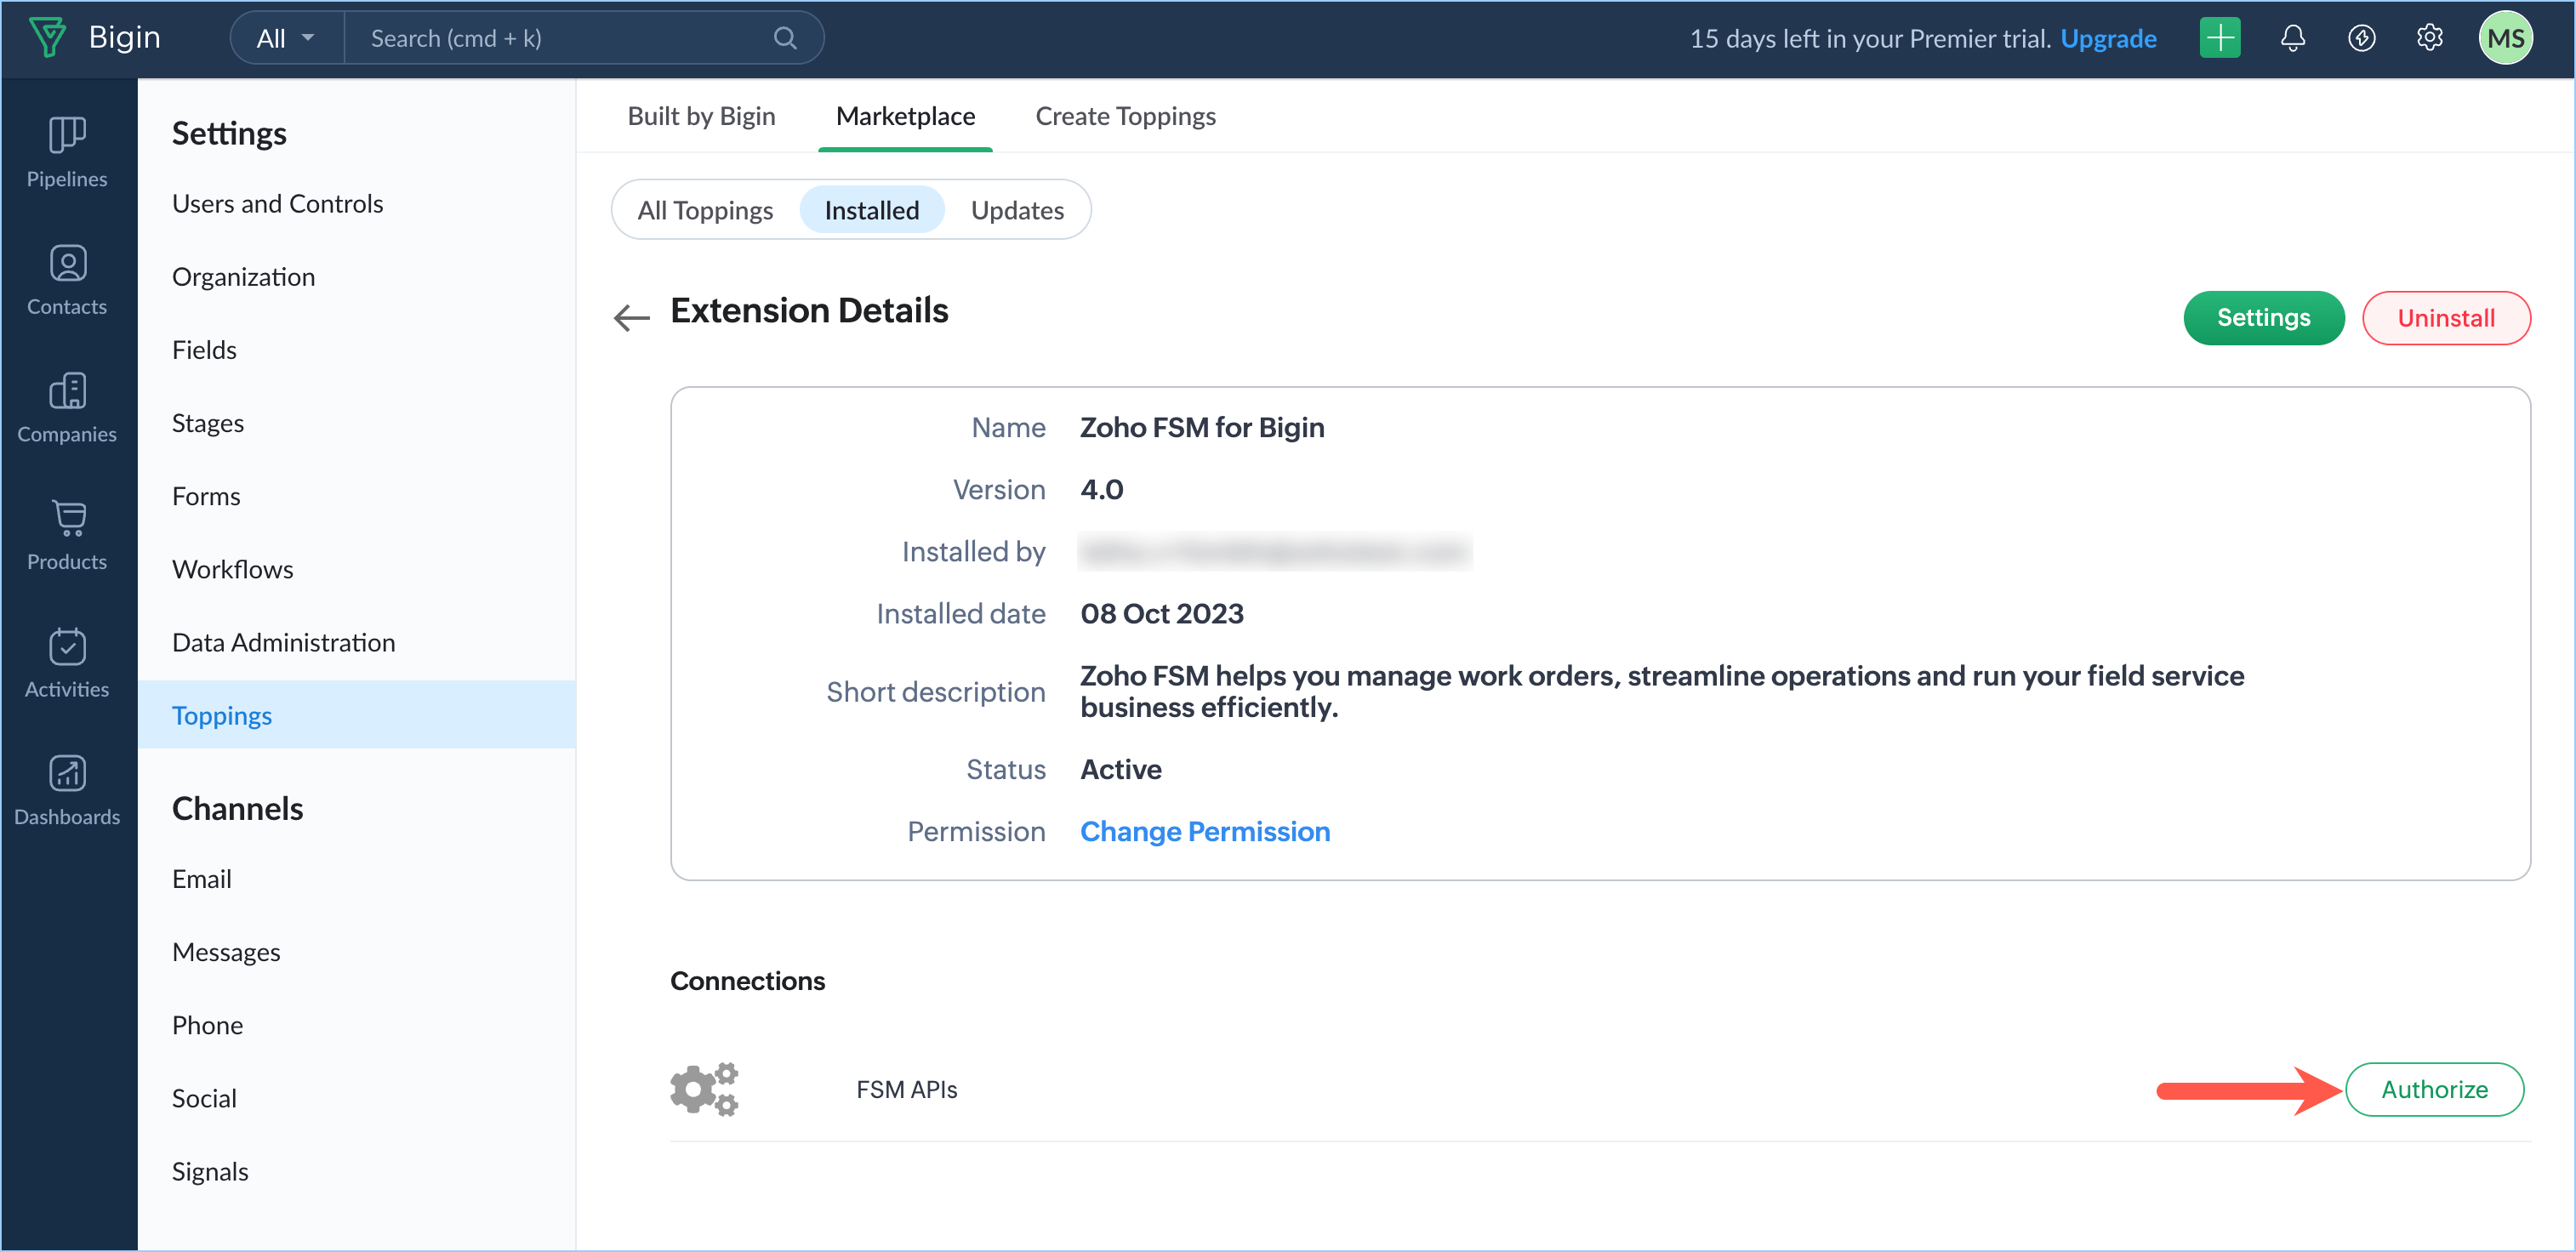Open Forms settings
This screenshot has width=2576, height=1252.
[206, 496]
